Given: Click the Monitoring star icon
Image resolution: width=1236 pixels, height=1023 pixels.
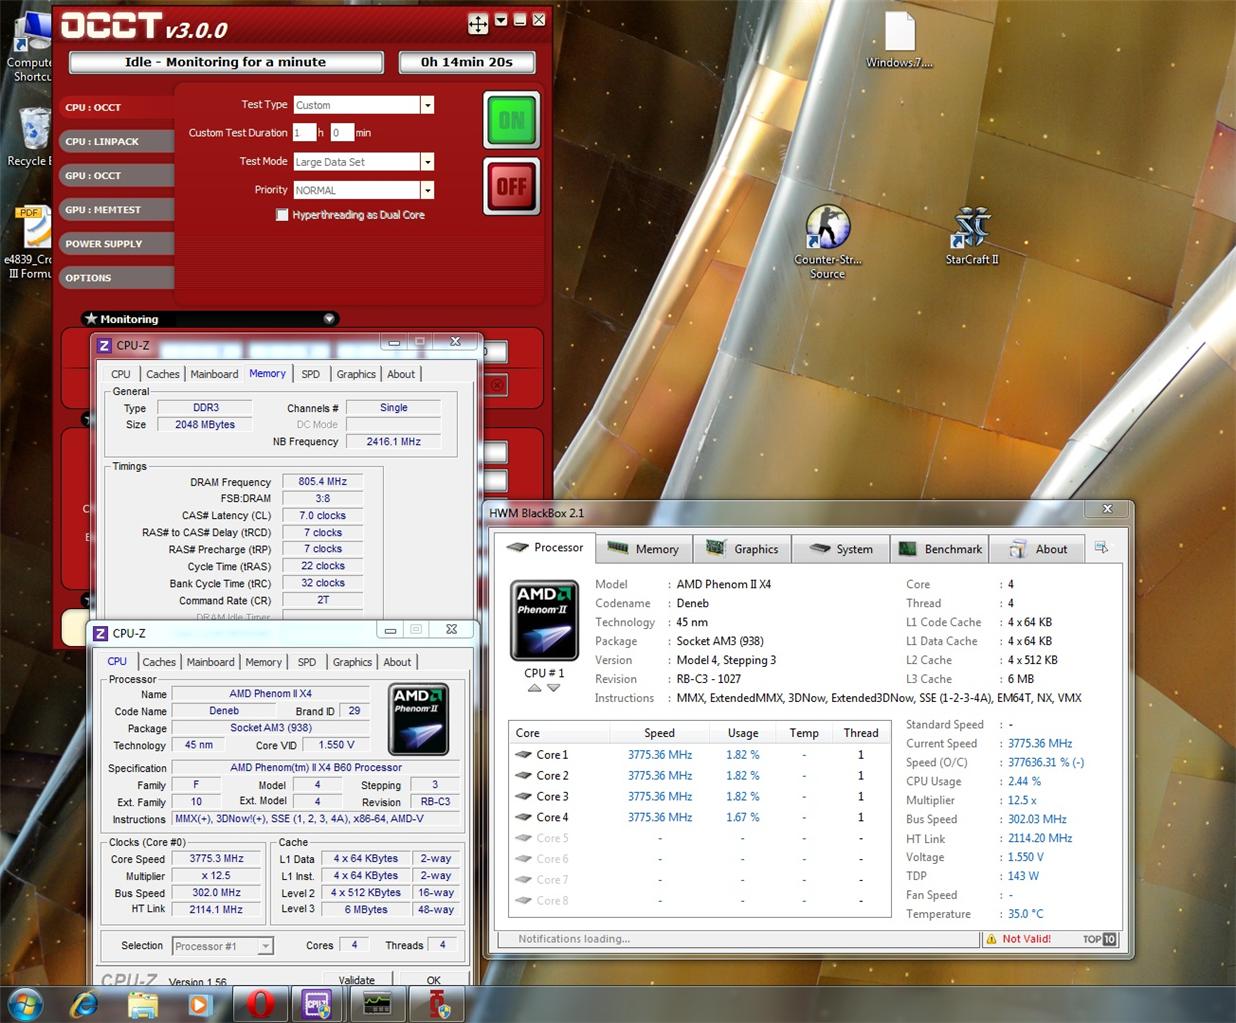Looking at the screenshot, I should (91, 318).
